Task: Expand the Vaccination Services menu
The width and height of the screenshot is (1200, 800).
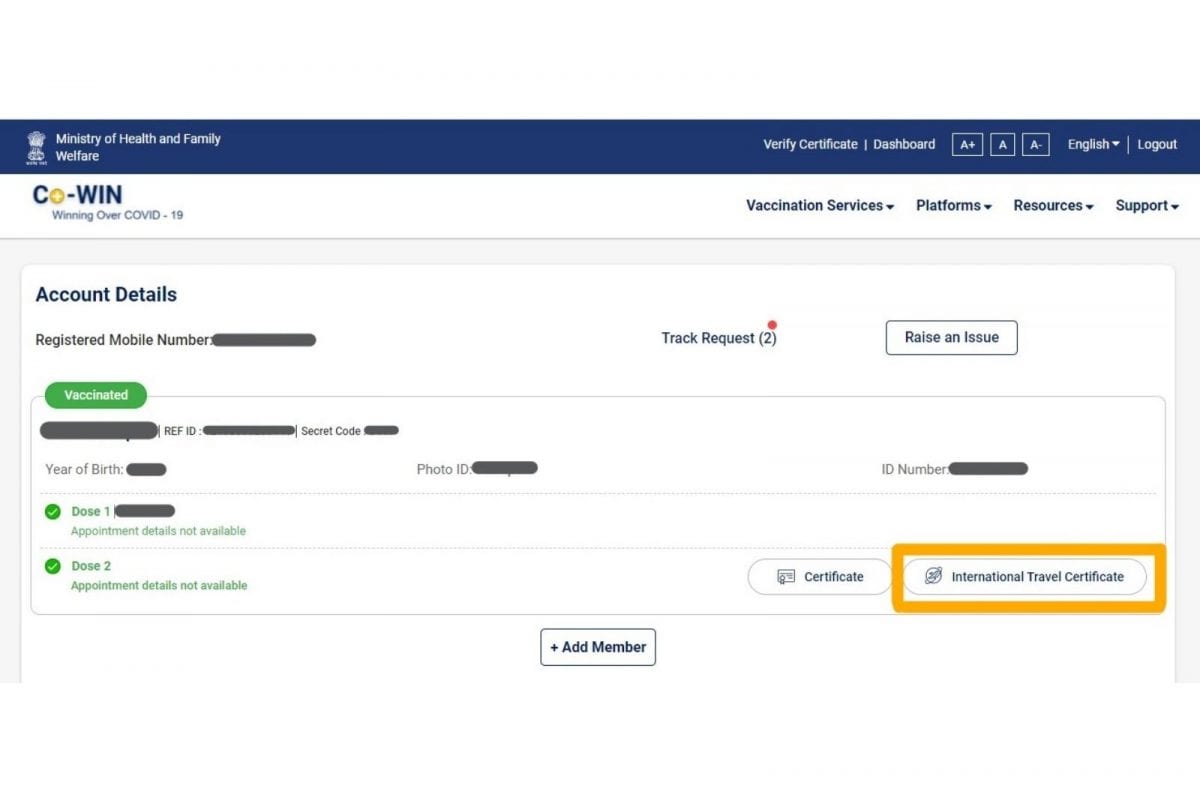Action: [819, 206]
